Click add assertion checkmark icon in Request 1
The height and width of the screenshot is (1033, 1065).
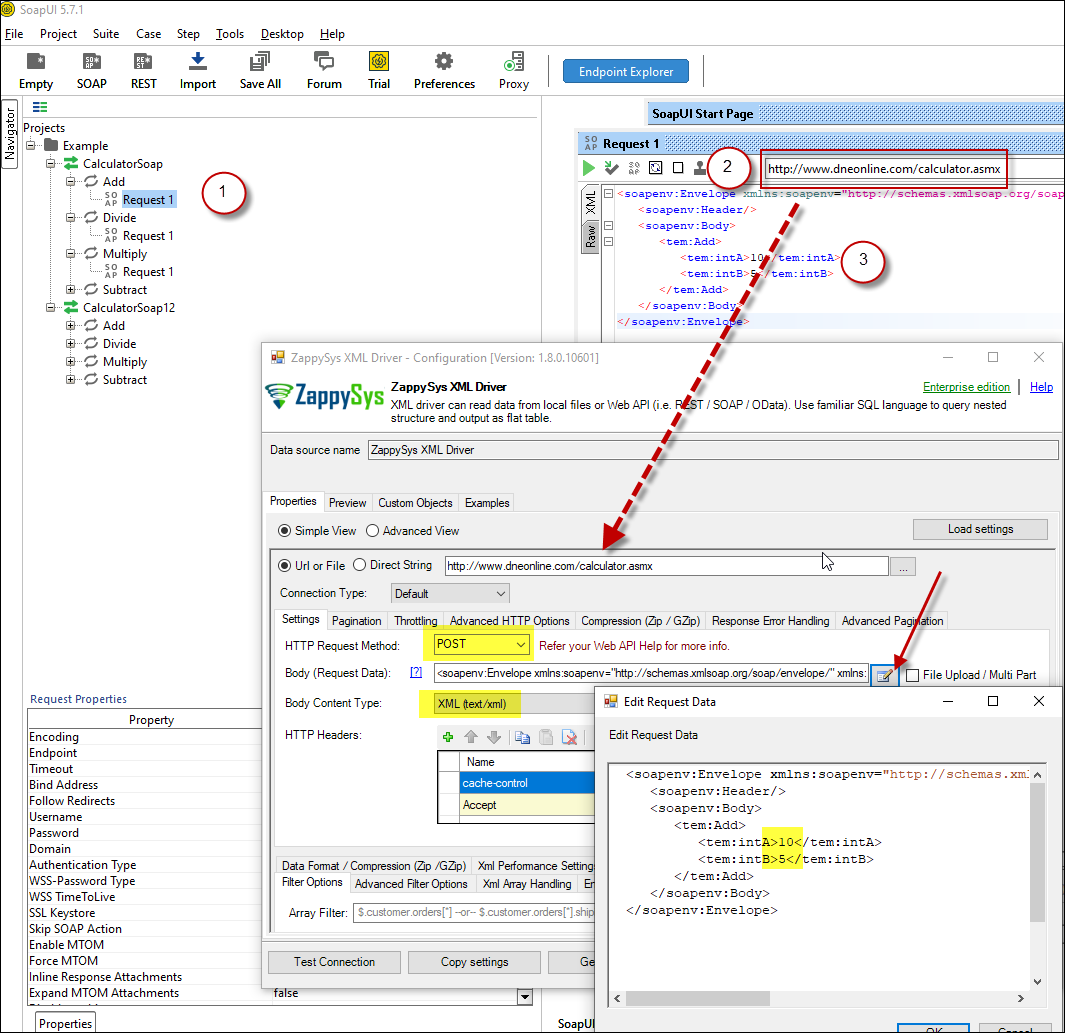611,168
